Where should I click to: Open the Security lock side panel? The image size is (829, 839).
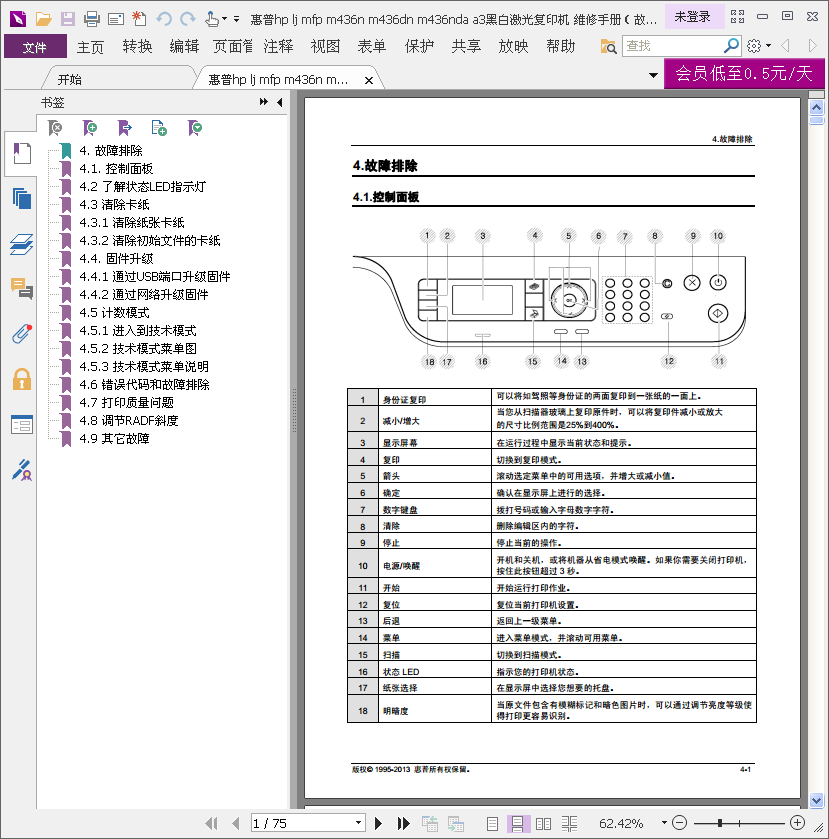(22, 379)
